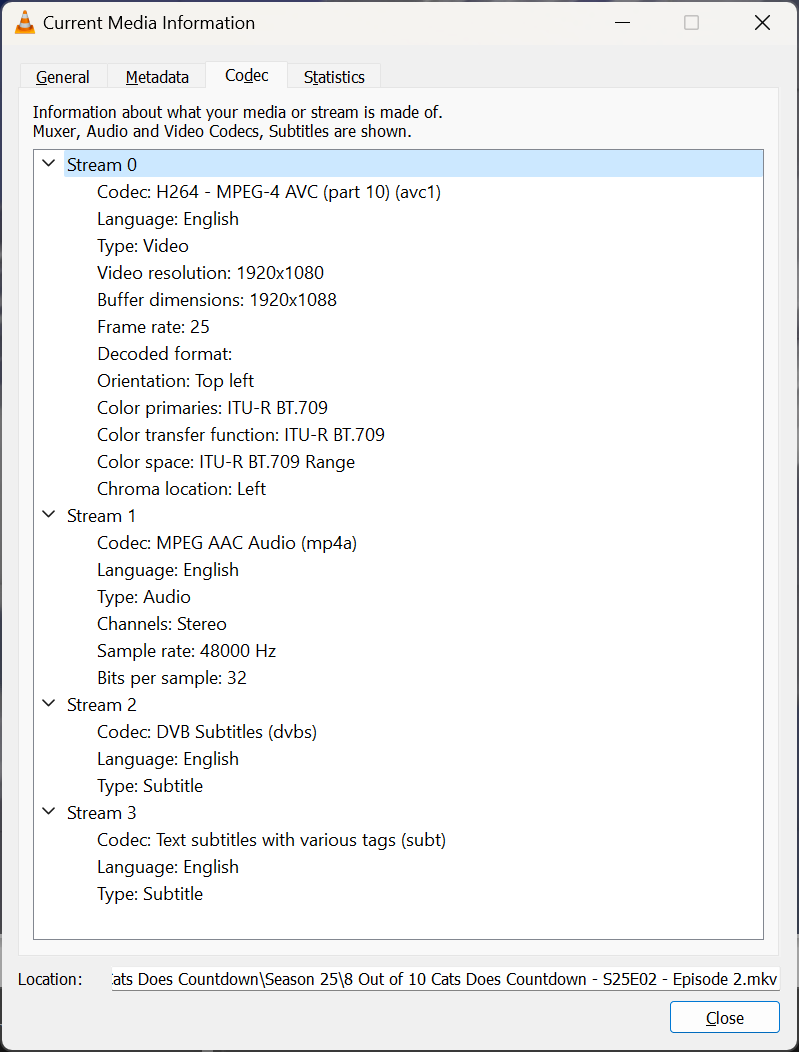Select 'Color transfer function: ITU-R BT.709' row
This screenshot has height=1052, width=799.
241,434
